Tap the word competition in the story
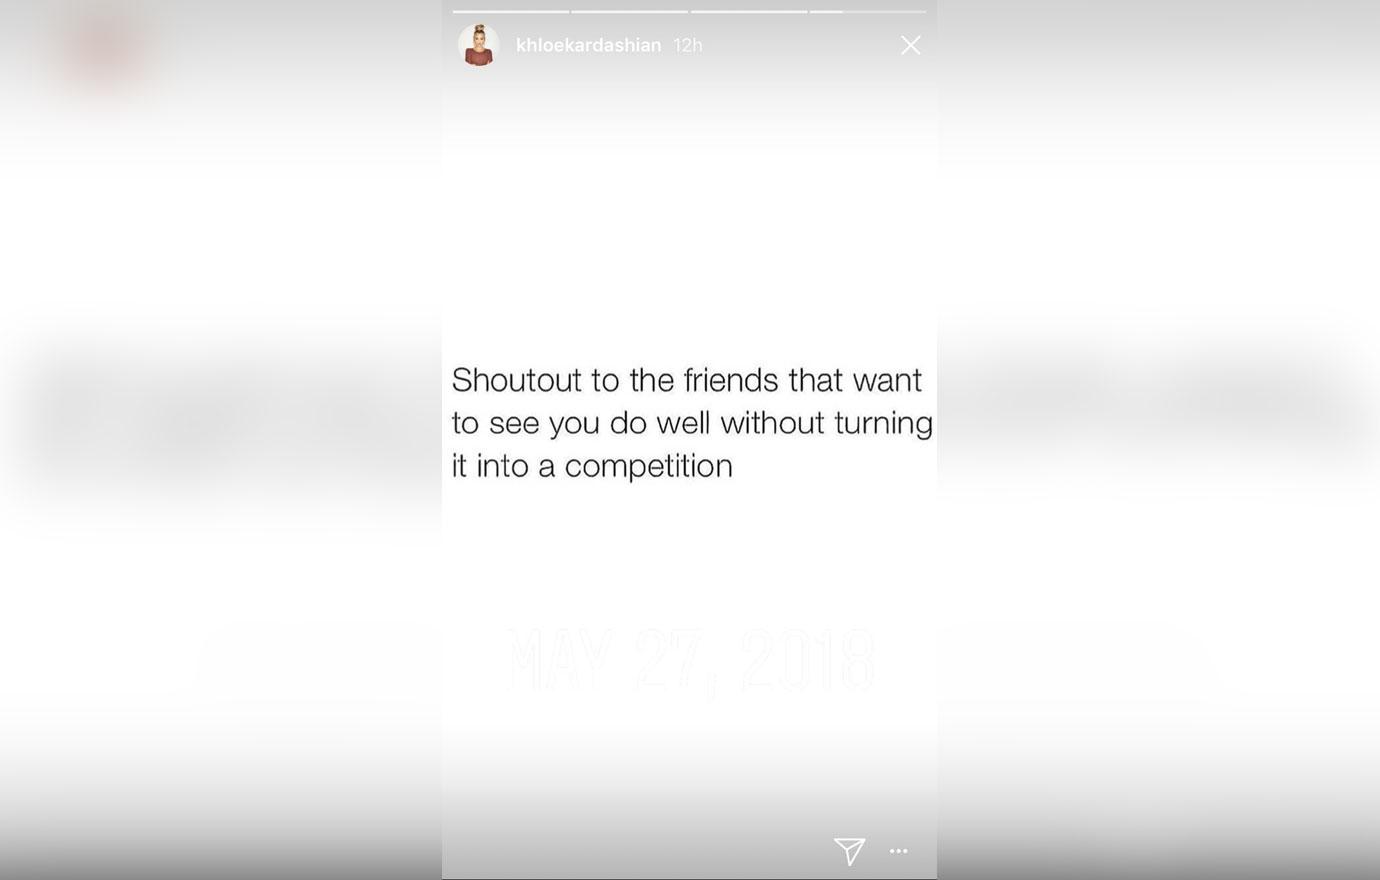Viewport: 1380px width, 880px height. [x=648, y=466]
